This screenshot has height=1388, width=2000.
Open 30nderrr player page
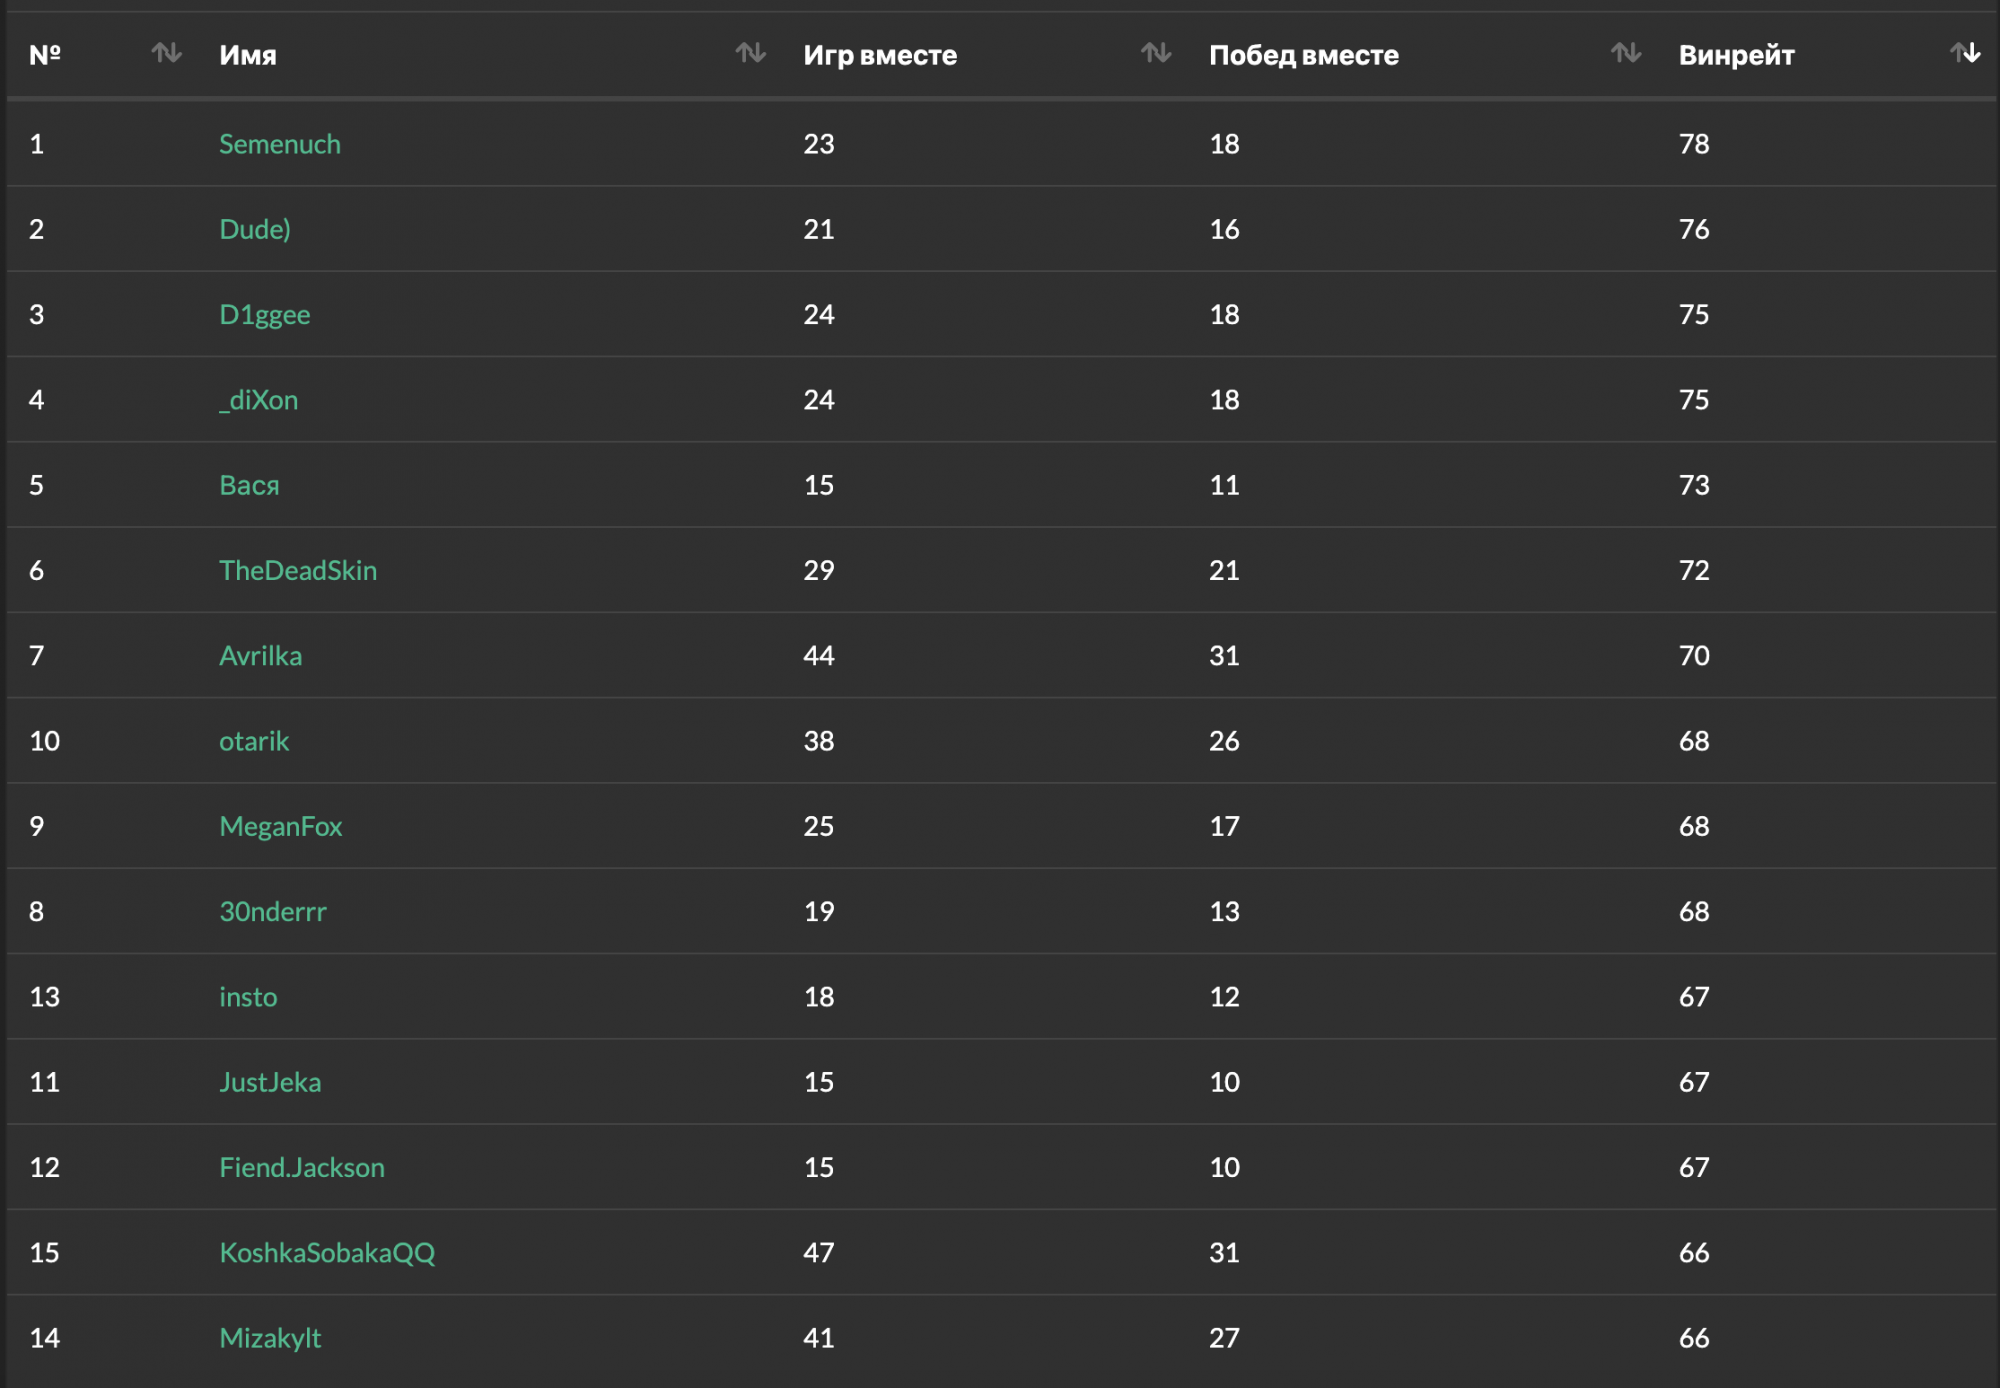[x=273, y=912]
